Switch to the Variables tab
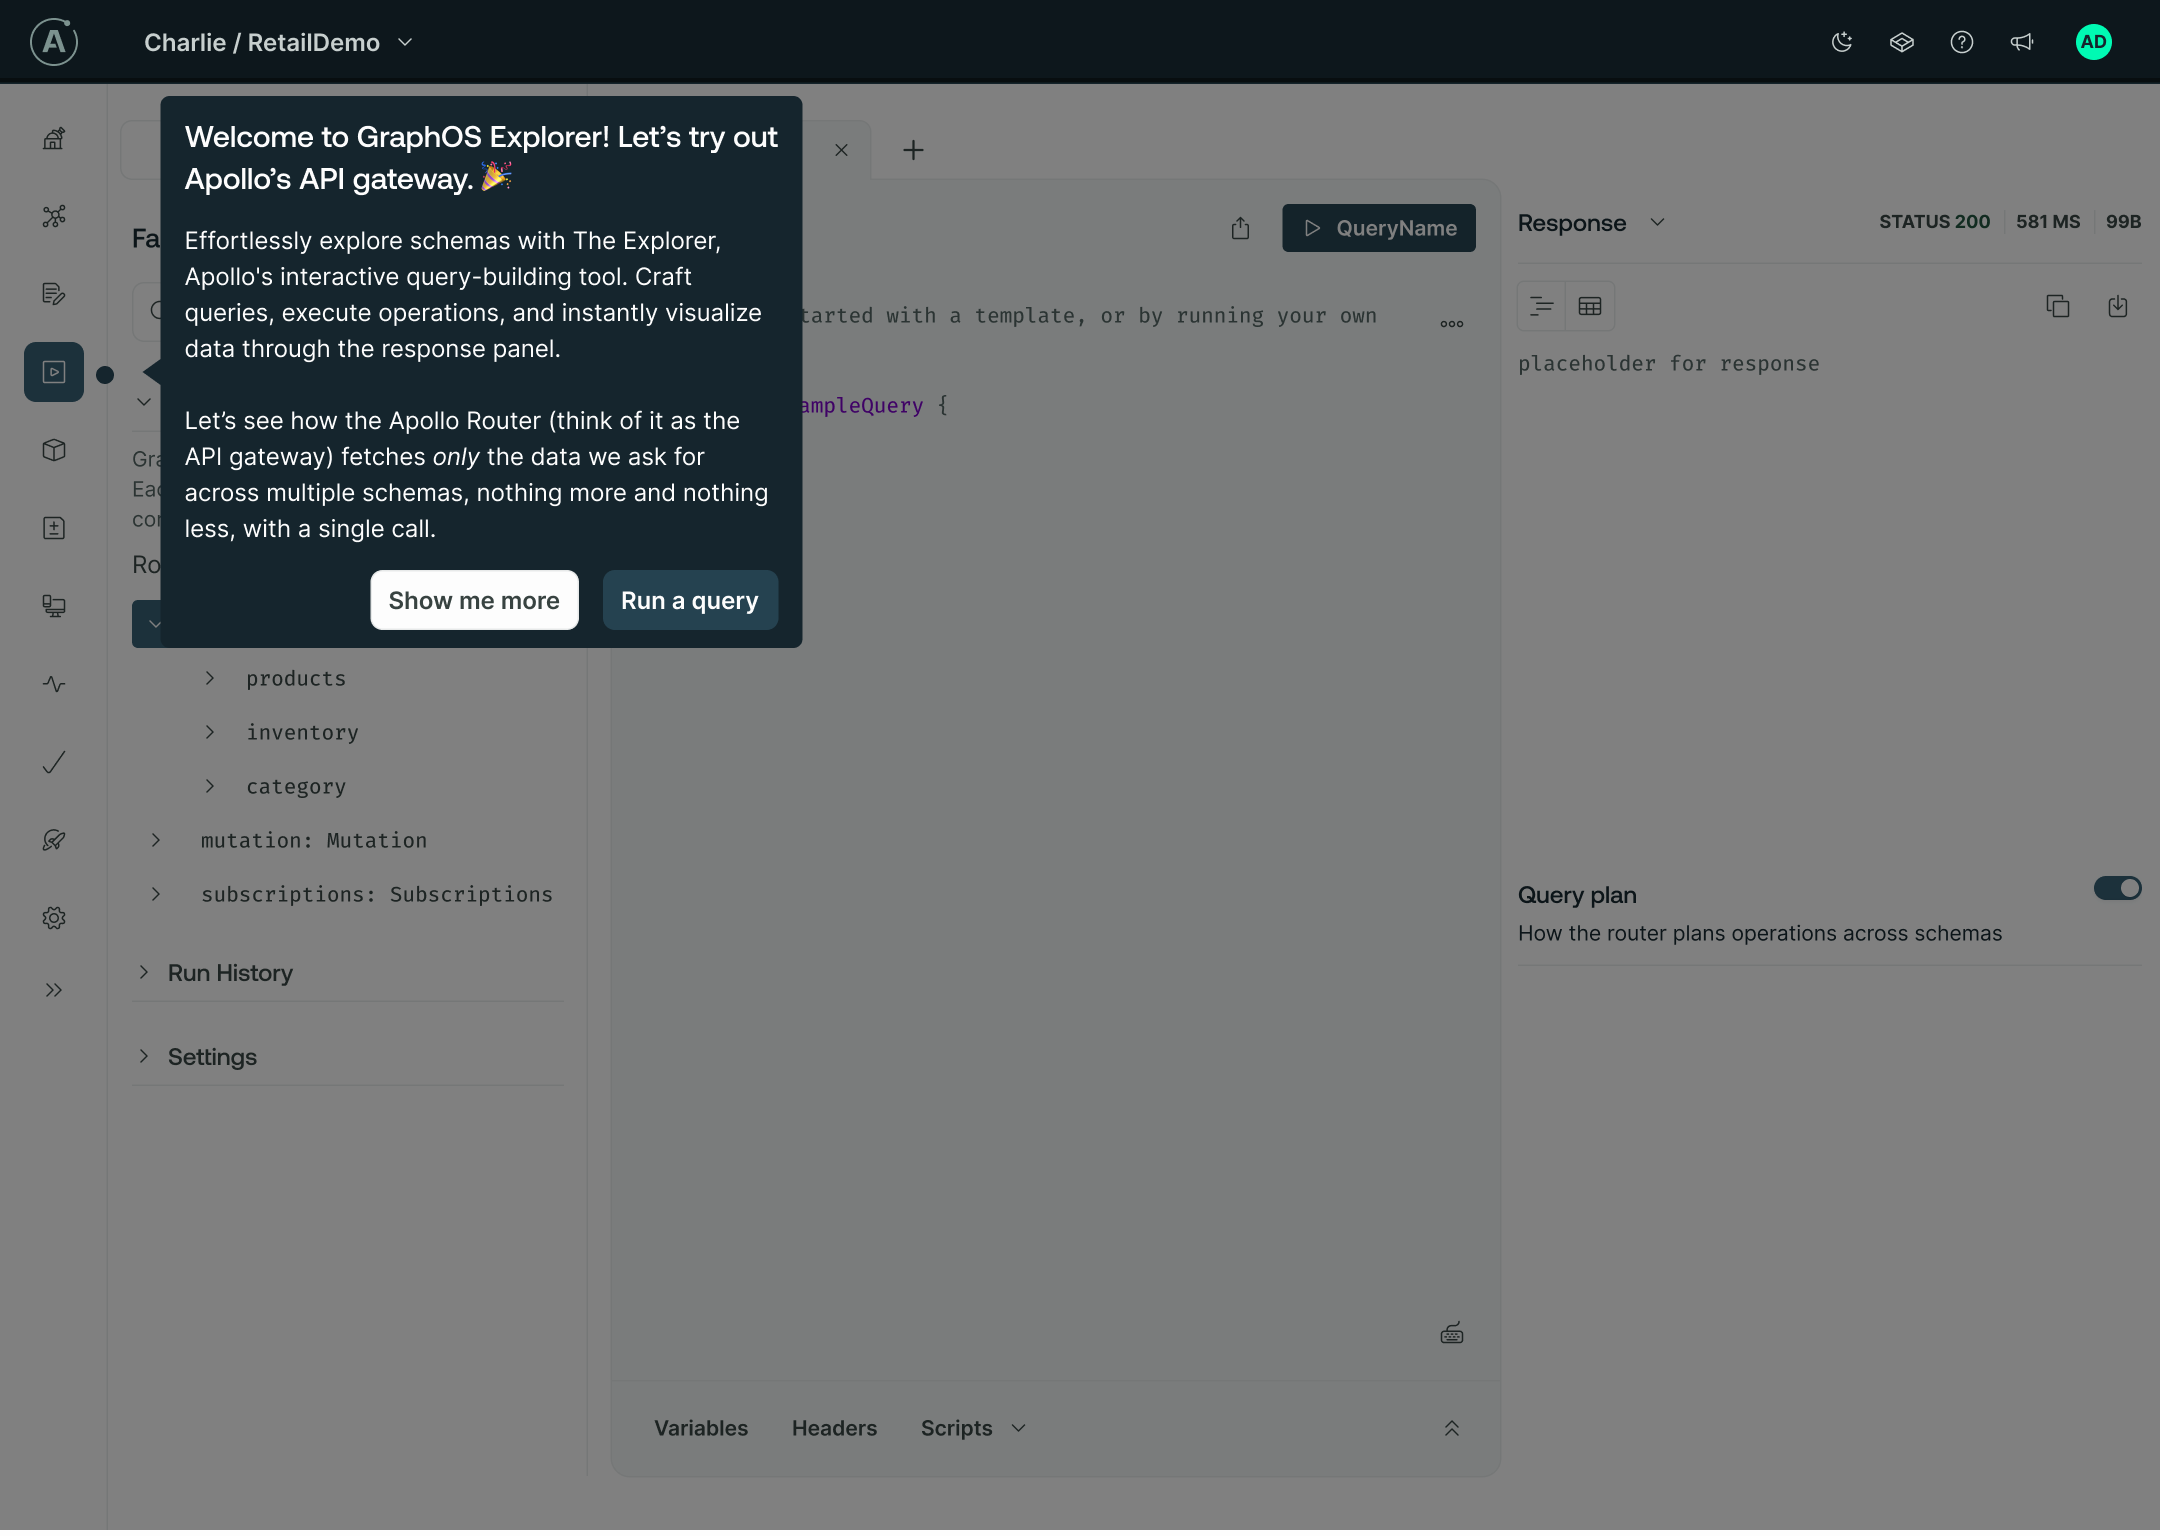This screenshot has height=1536, width=2160. pyautogui.click(x=700, y=1428)
